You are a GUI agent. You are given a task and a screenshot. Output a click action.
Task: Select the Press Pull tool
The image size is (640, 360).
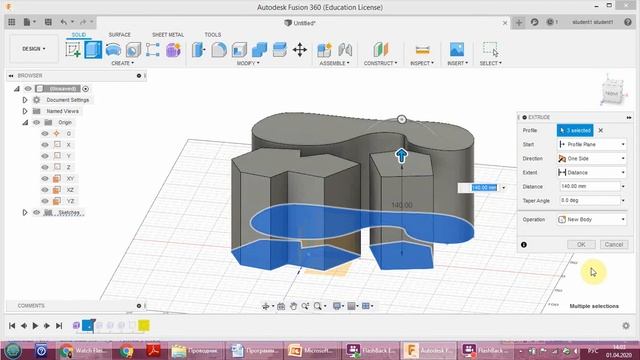click(199, 50)
